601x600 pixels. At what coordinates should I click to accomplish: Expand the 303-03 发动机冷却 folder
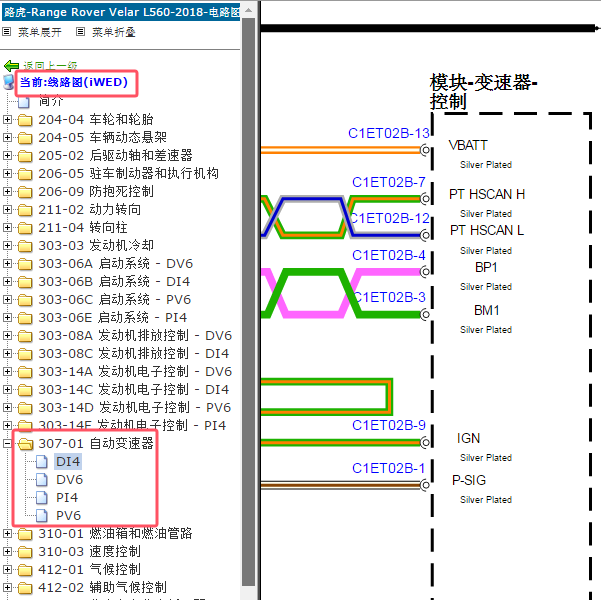(x=7, y=245)
